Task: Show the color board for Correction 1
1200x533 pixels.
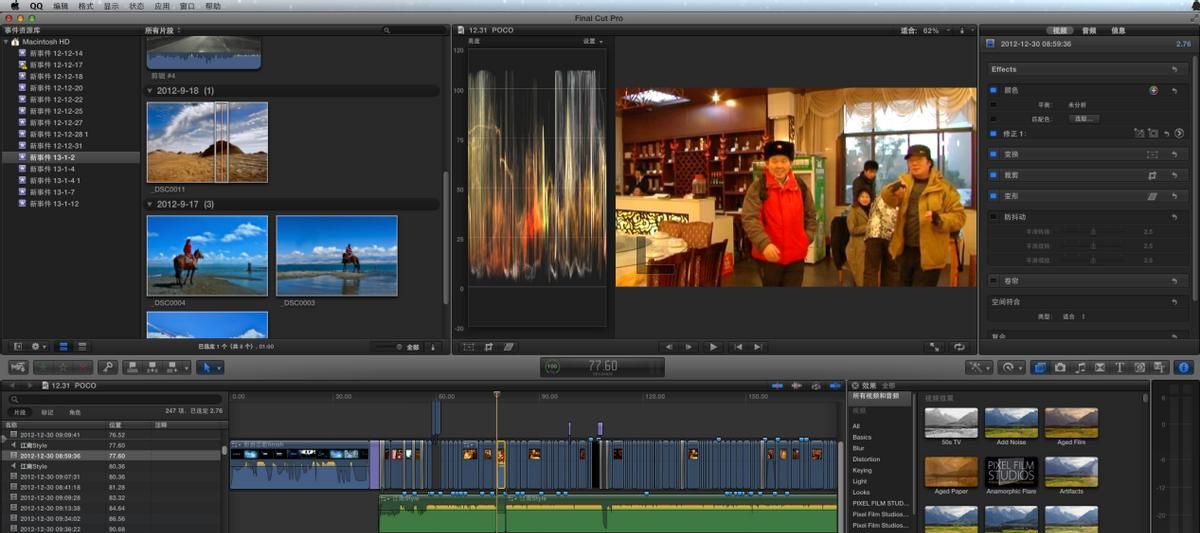Action: (1179, 133)
